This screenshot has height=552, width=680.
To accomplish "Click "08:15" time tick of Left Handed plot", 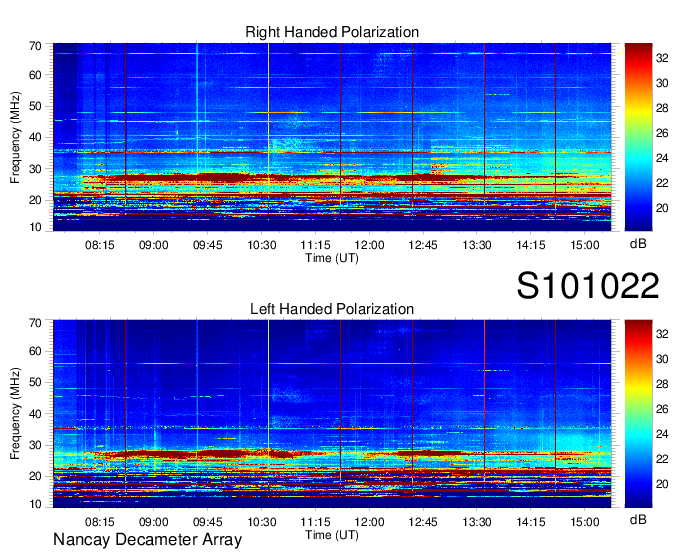I will 100,522.
